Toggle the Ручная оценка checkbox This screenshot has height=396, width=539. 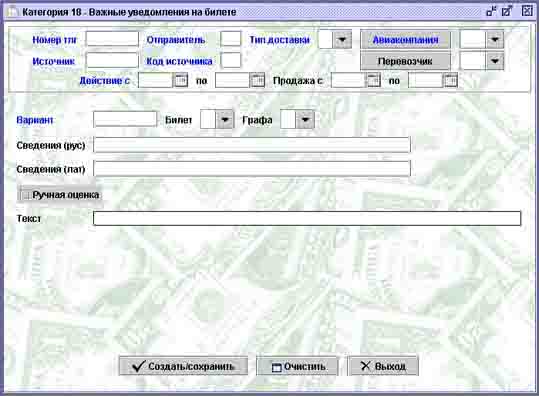point(25,195)
